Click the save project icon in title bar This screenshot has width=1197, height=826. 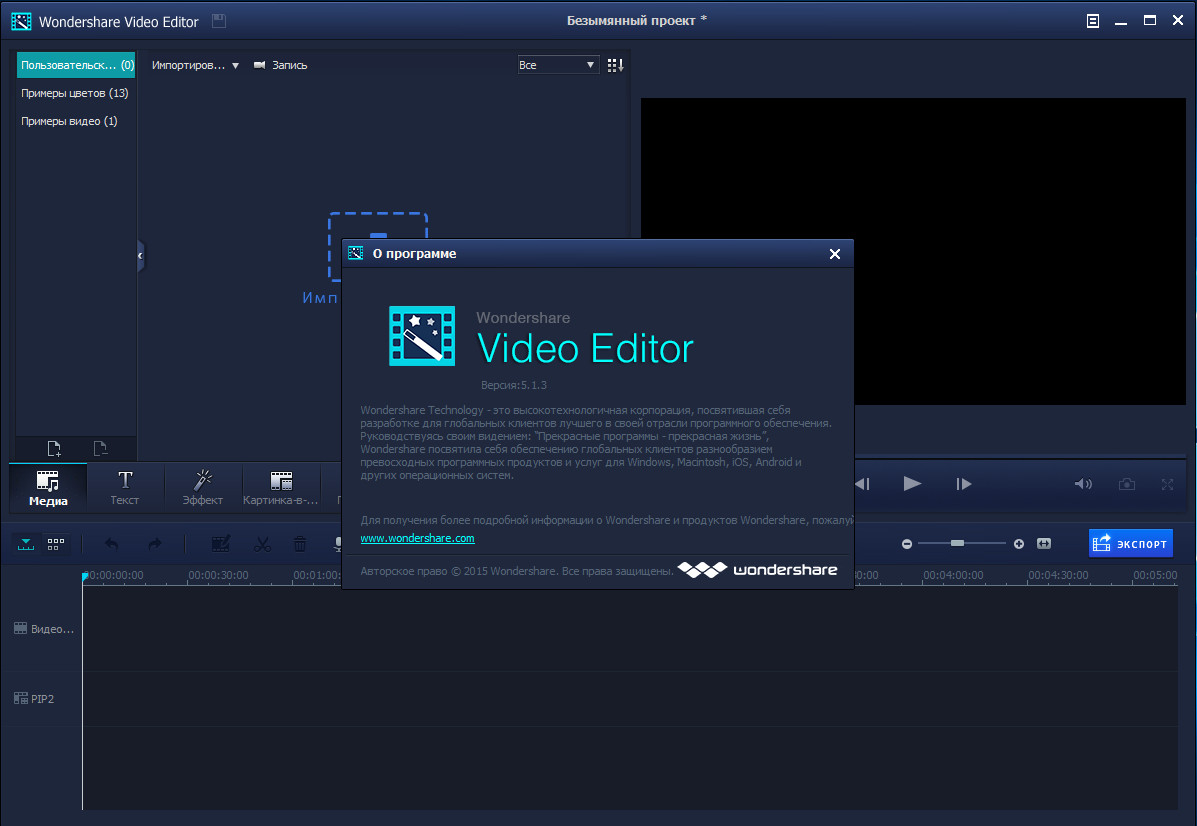[219, 21]
